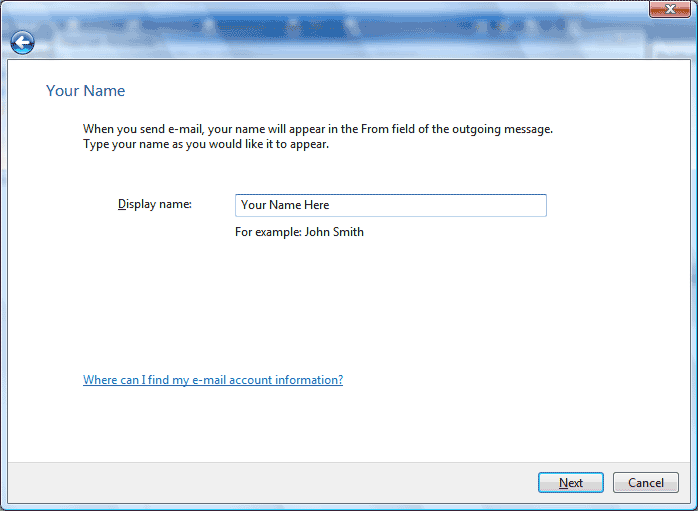Open the e-mail account information help link

[213, 380]
